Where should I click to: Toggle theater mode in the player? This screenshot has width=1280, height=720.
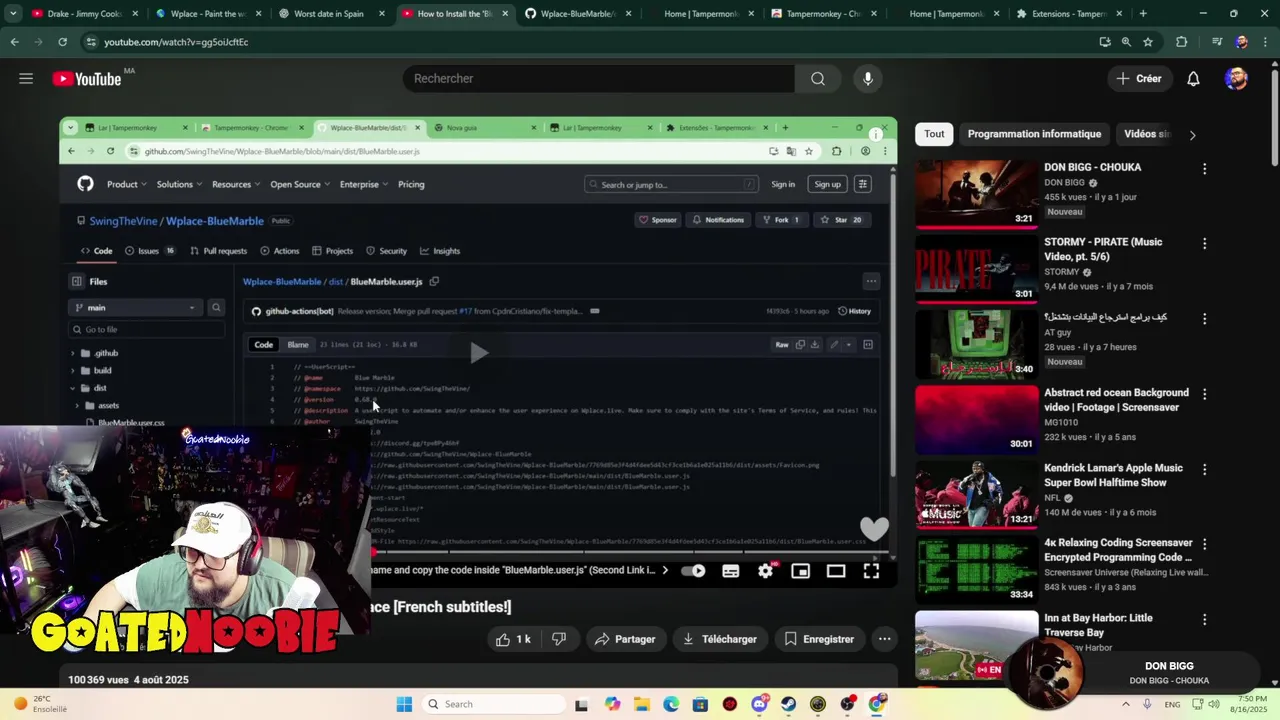pos(835,571)
